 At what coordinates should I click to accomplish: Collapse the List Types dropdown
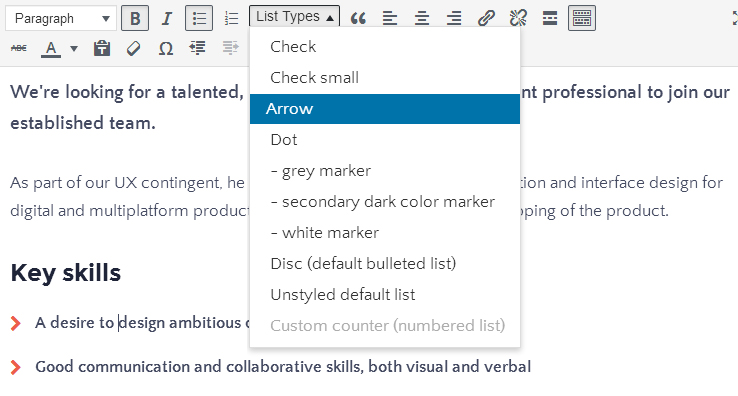pos(295,16)
